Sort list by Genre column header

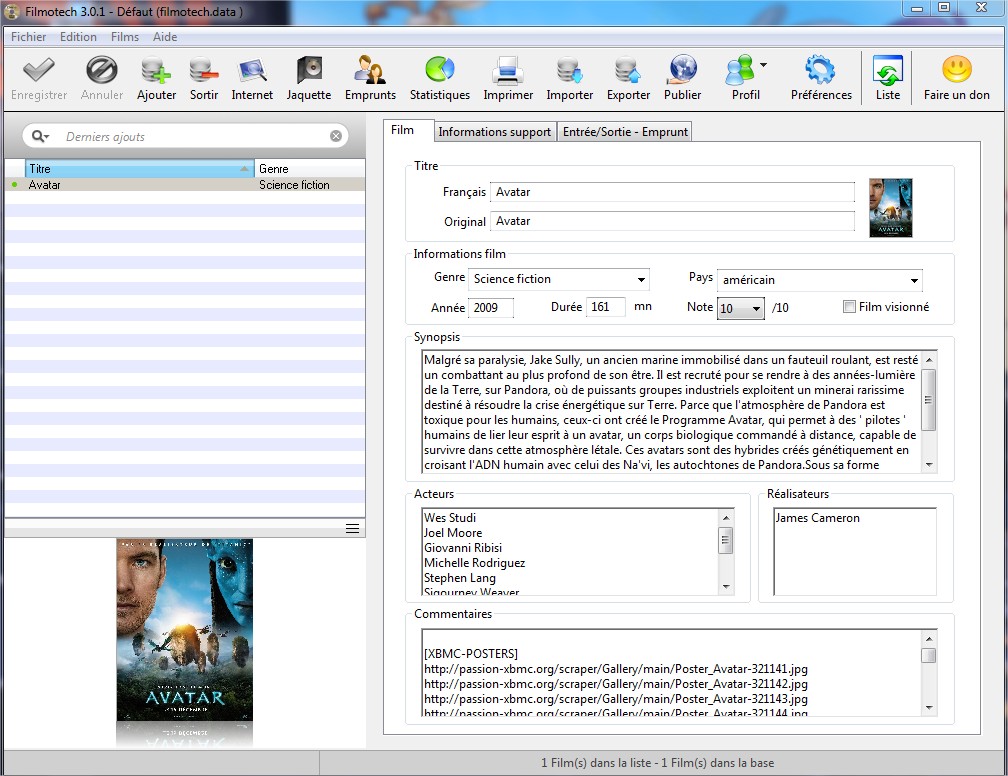click(310, 168)
